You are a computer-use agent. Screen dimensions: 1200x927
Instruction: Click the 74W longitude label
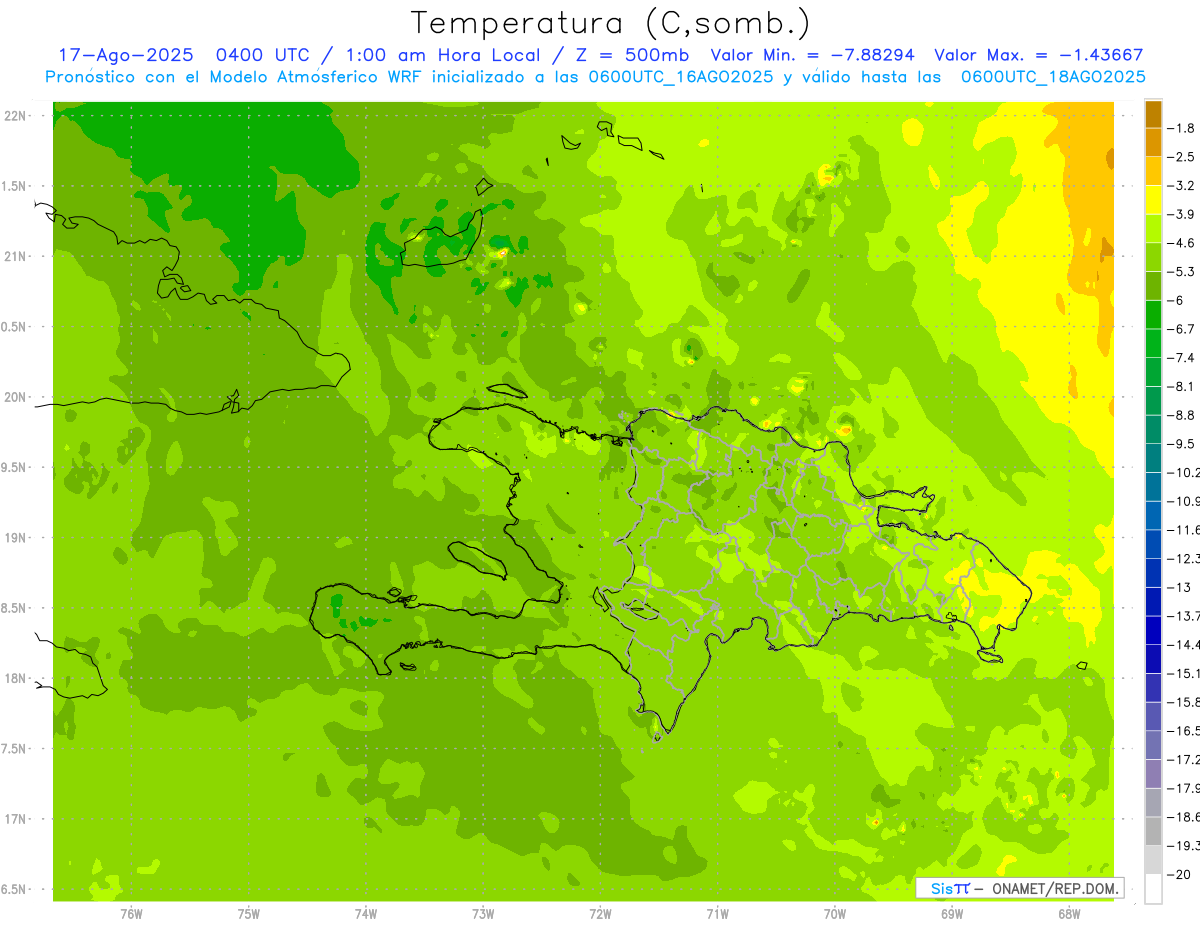365,913
